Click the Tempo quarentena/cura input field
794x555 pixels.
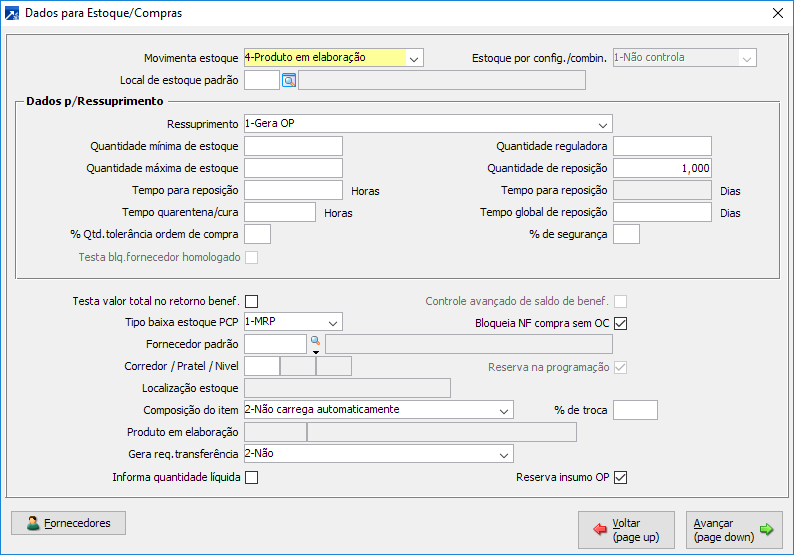279,212
